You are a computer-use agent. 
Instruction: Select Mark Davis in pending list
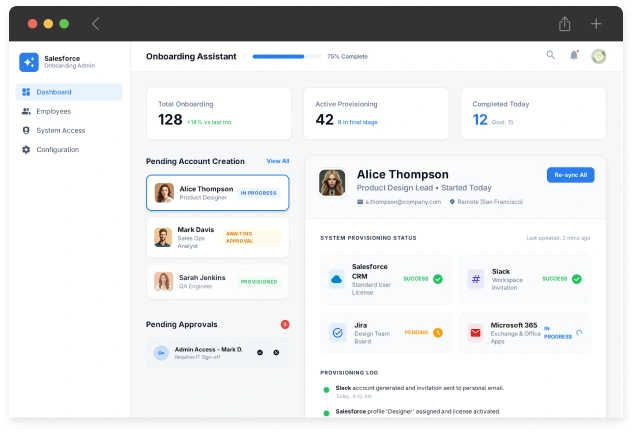218,237
